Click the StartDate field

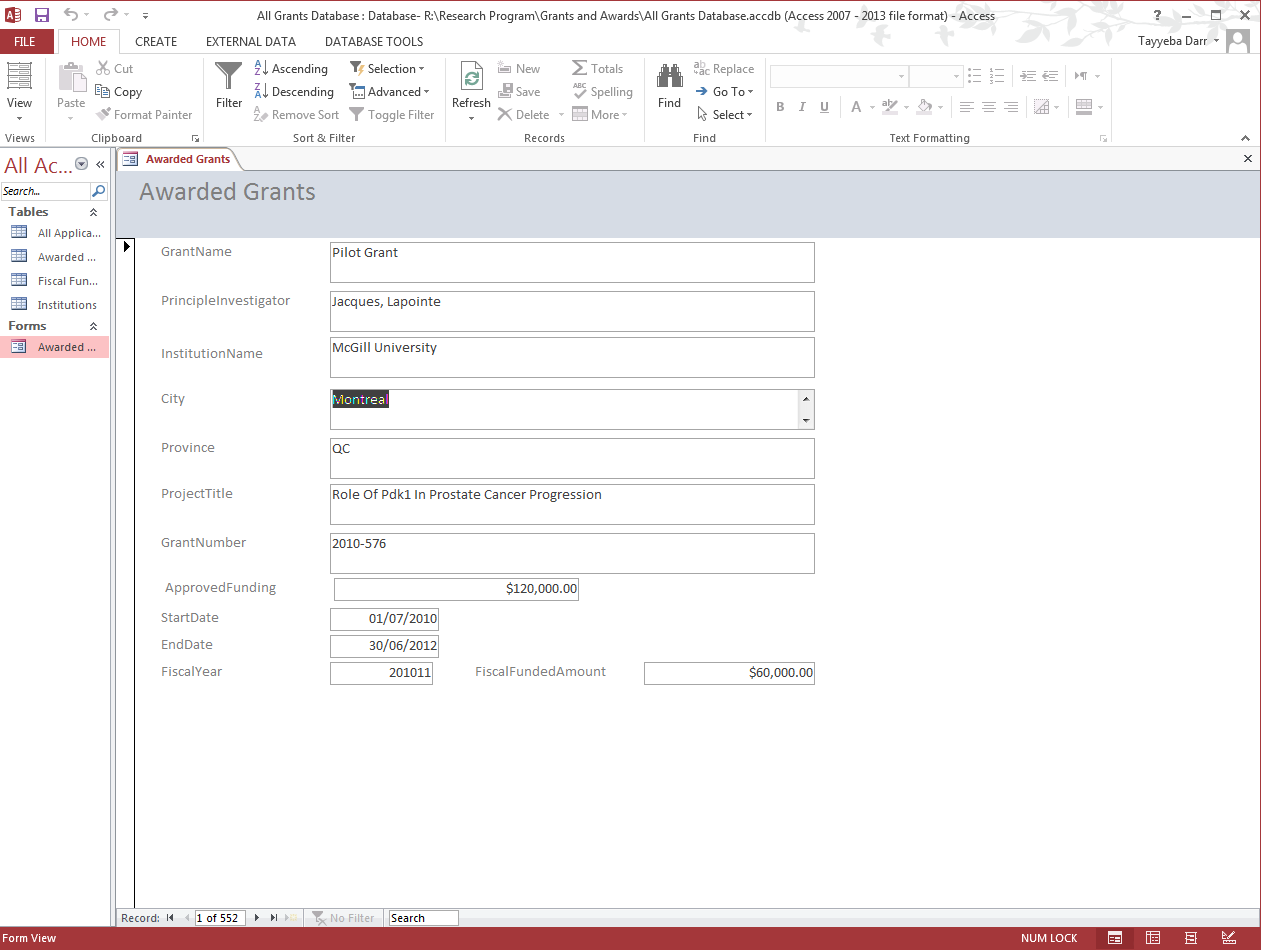384,619
